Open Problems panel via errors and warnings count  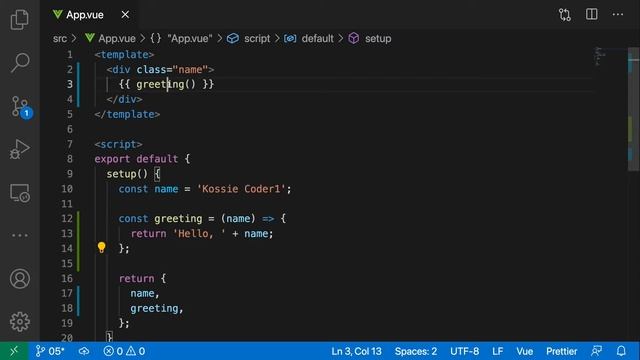[x=124, y=351]
